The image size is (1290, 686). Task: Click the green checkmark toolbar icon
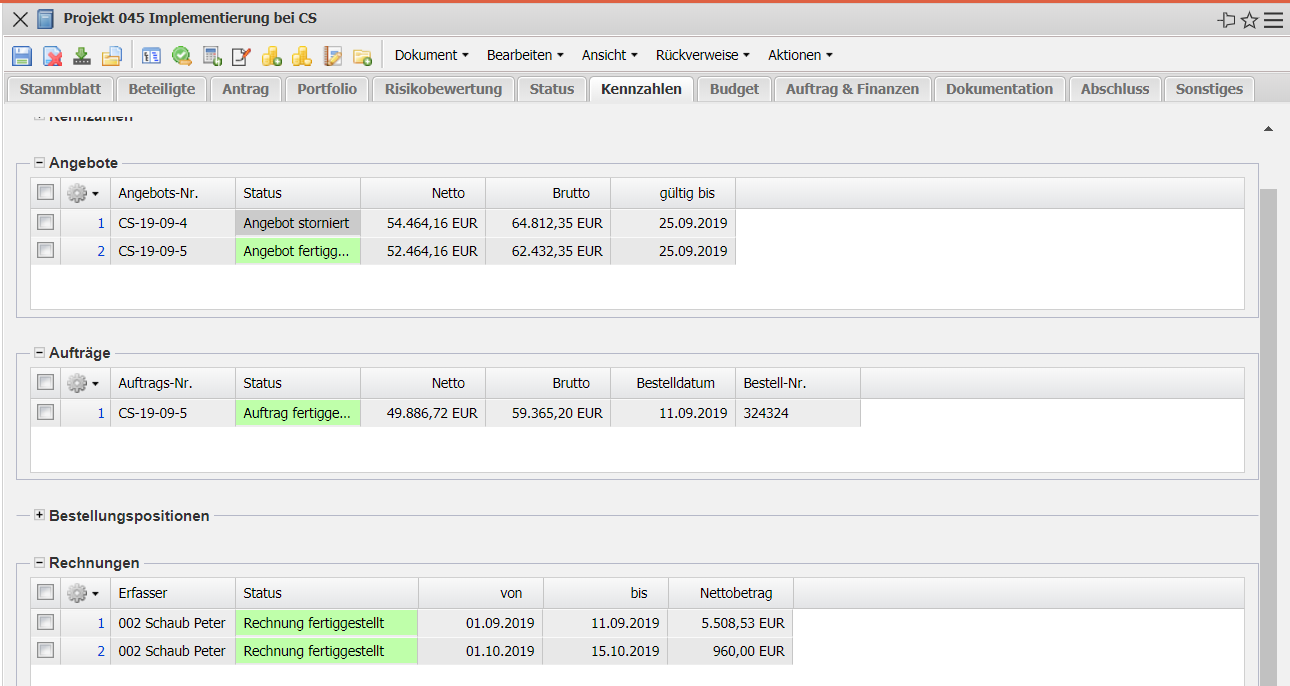182,56
